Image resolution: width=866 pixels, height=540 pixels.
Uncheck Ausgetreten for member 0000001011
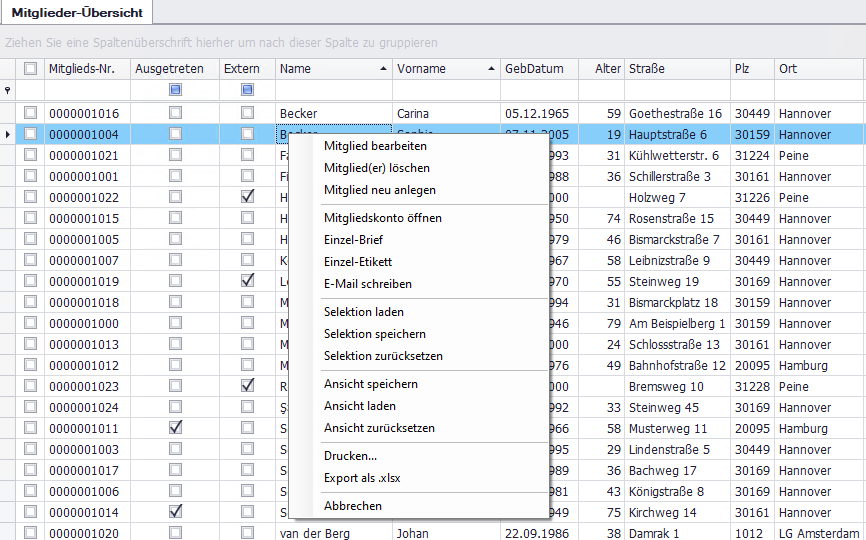[176, 428]
